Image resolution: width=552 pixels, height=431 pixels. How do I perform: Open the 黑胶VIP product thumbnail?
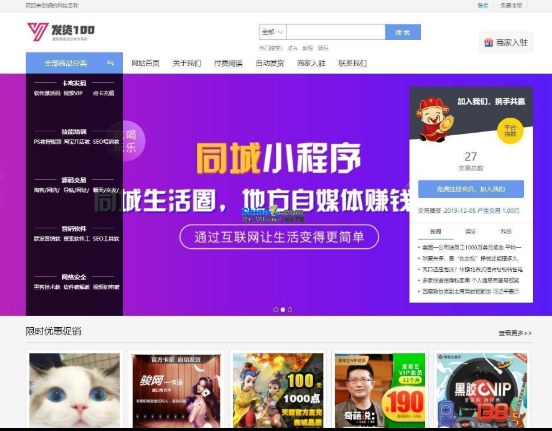click(x=482, y=391)
